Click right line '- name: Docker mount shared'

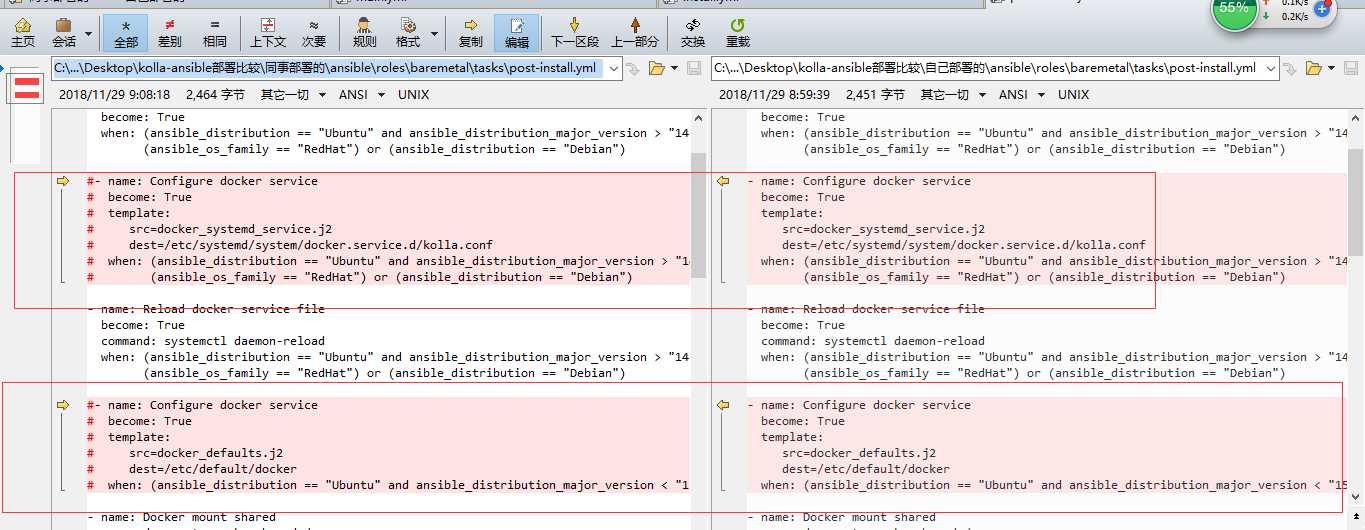coord(841,517)
